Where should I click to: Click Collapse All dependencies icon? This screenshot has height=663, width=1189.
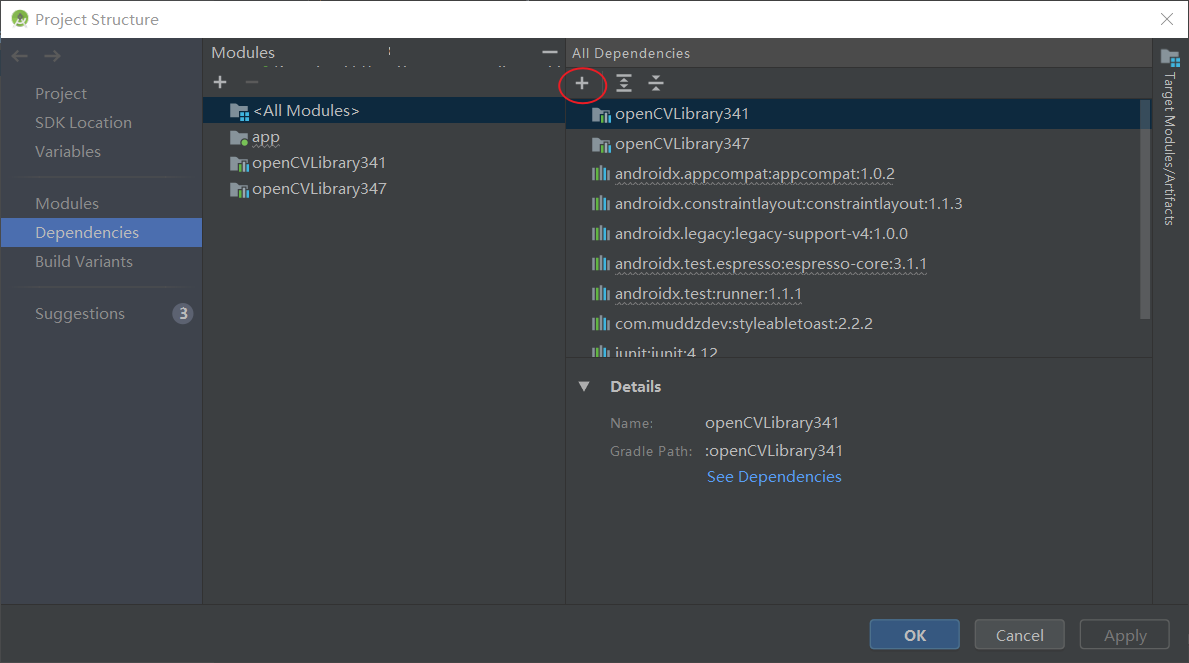tap(656, 83)
